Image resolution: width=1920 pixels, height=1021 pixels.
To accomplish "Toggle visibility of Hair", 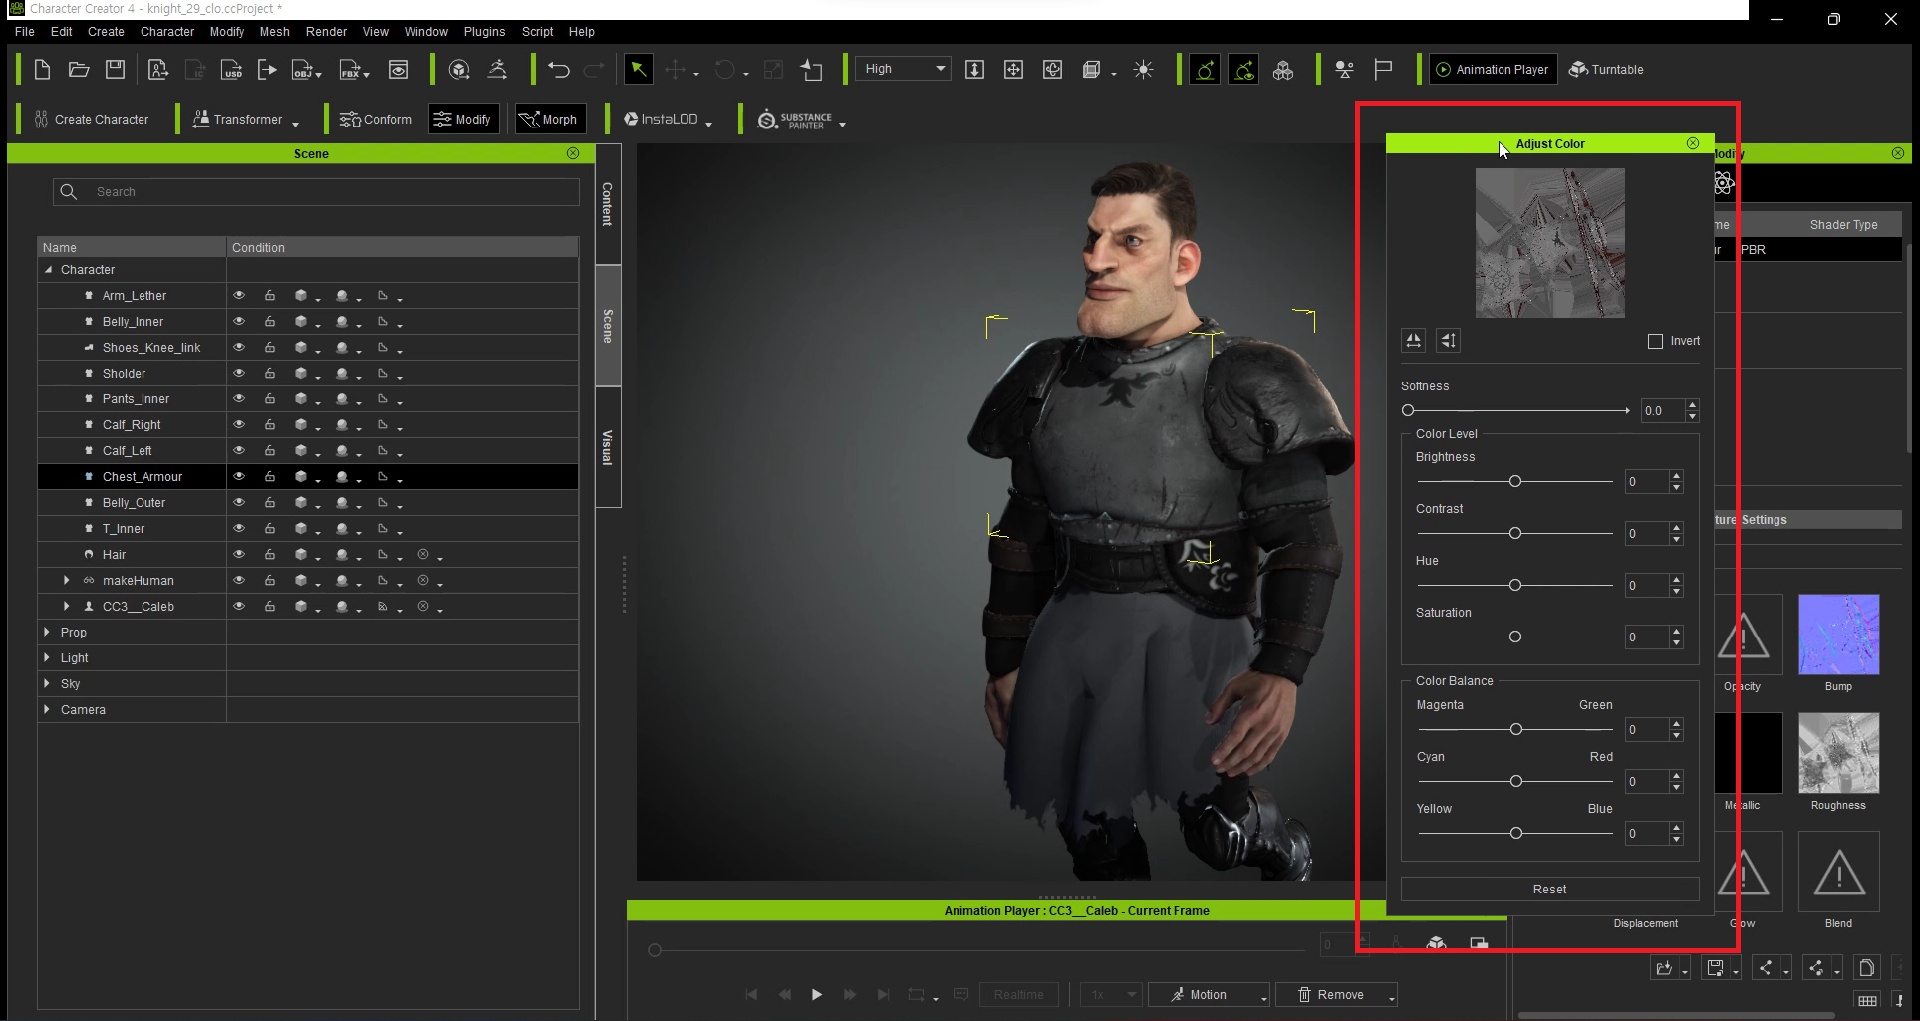I will pos(239,554).
